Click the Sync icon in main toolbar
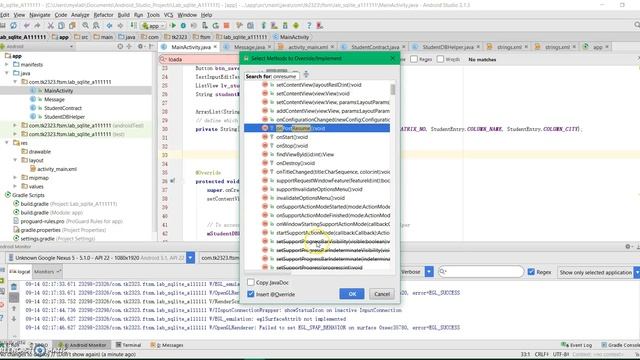The height and width of the screenshot is (360, 640). [x=13, y=26]
